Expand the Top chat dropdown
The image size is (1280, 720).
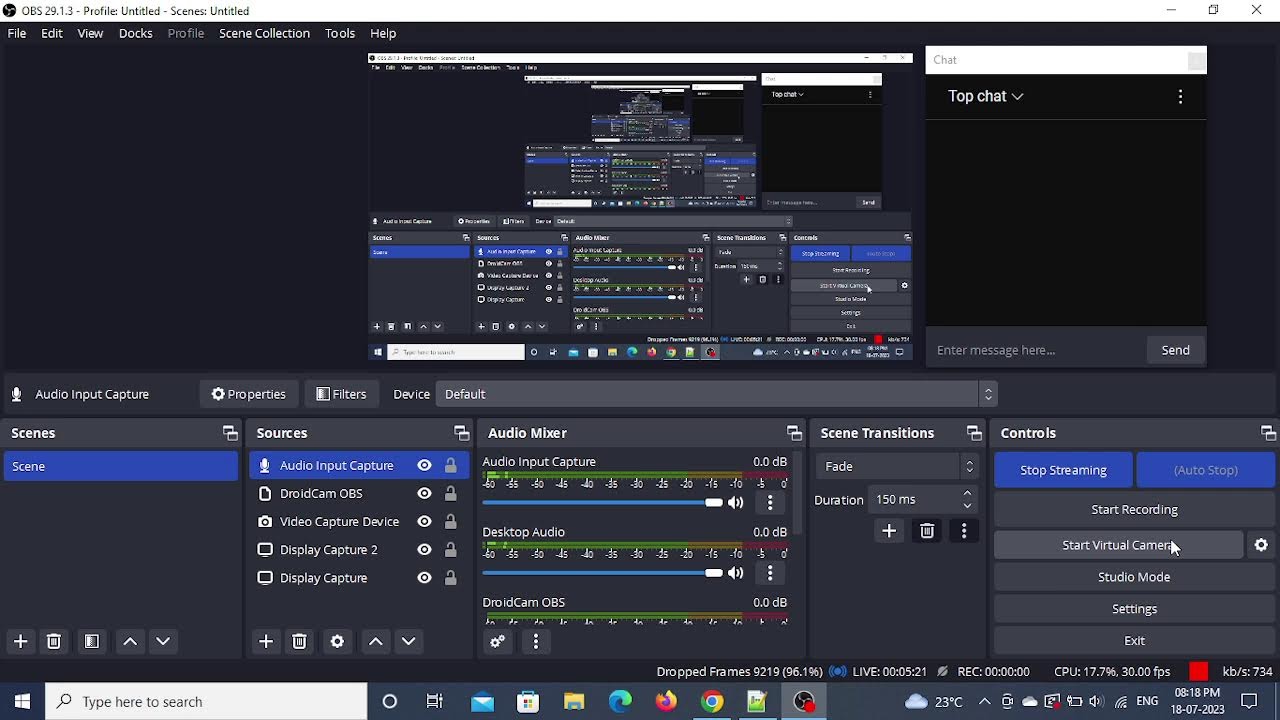point(986,96)
